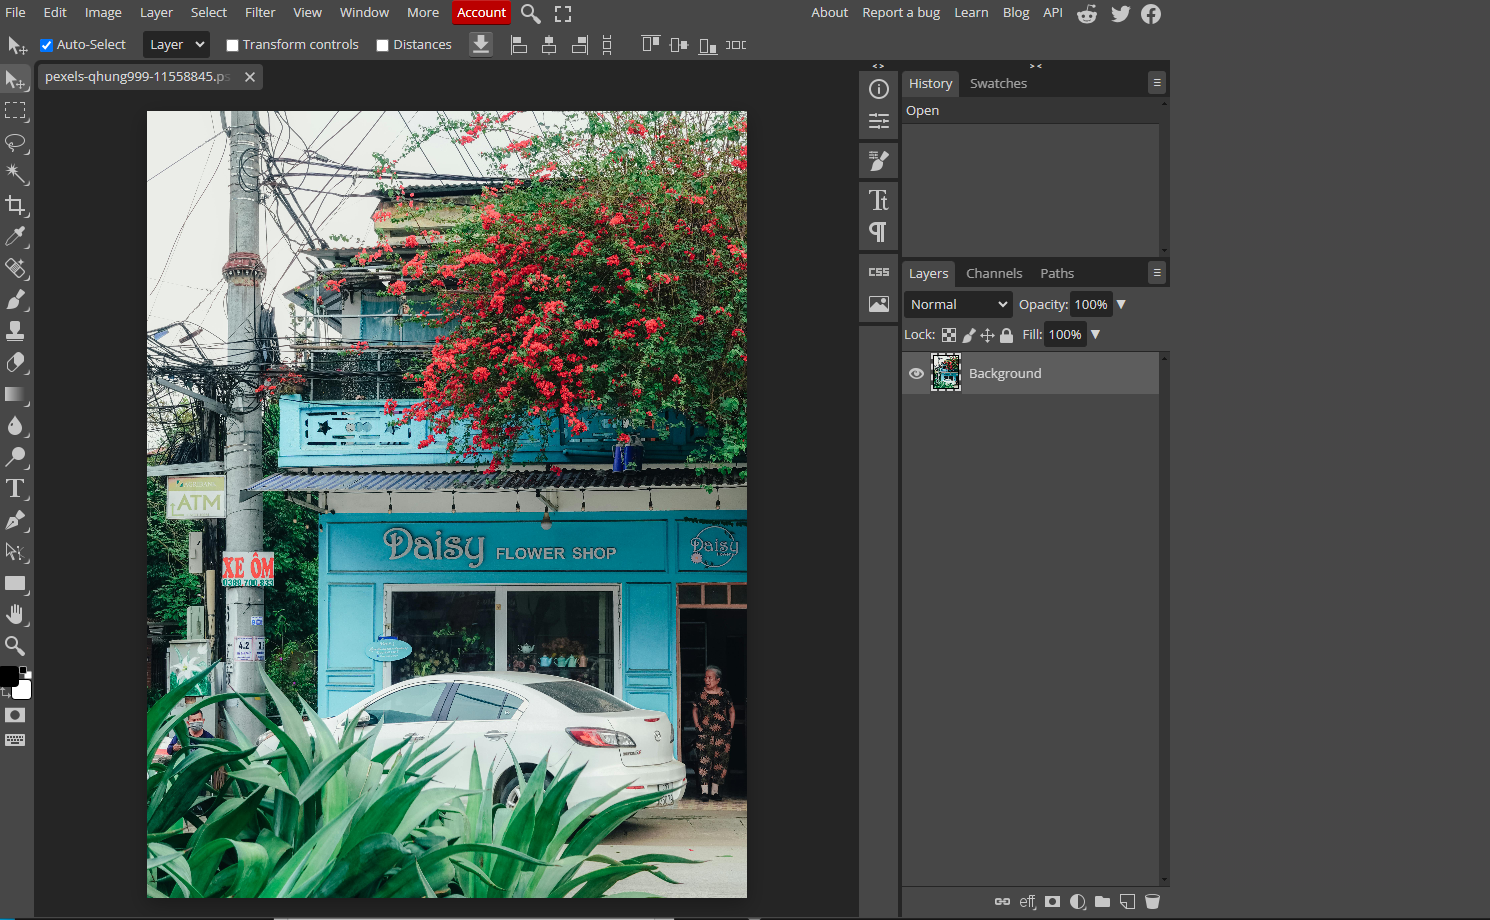This screenshot has width=1490, height=920.
Task: Select the Pen tool
Action: pyautogui.click(x=16, y=520)
